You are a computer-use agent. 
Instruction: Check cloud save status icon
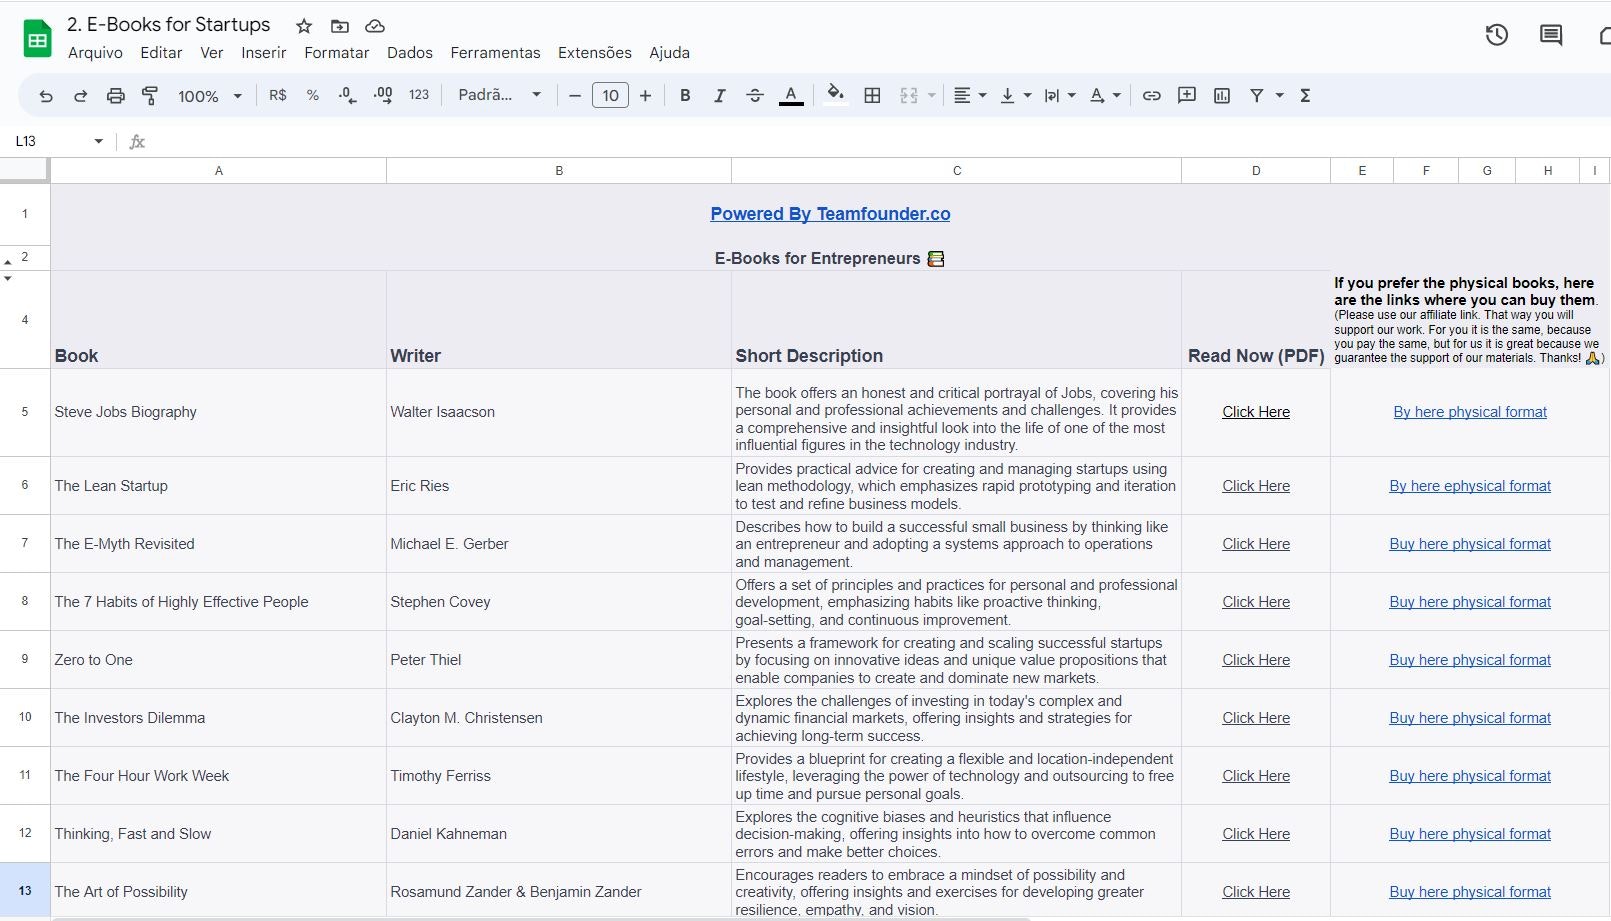tap(375, 26)
